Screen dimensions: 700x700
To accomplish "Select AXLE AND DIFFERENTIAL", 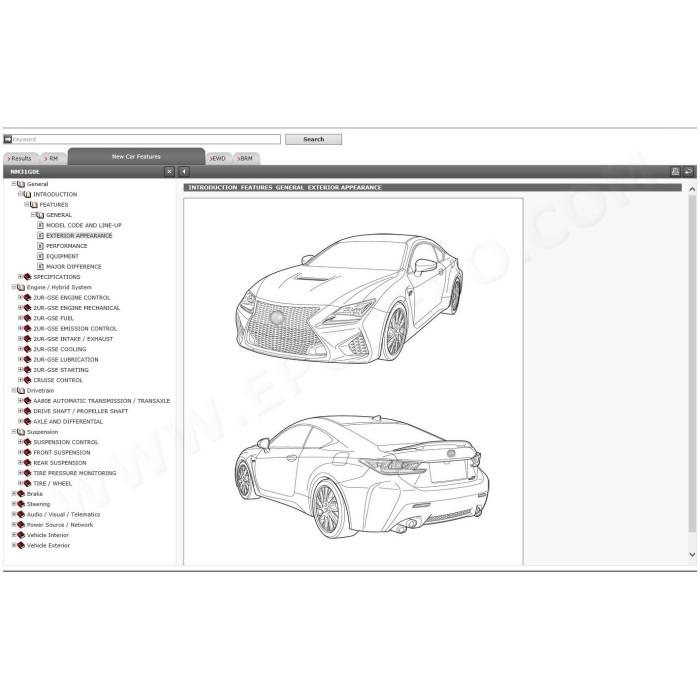I will pyautogui.click(x=68, y=421).
